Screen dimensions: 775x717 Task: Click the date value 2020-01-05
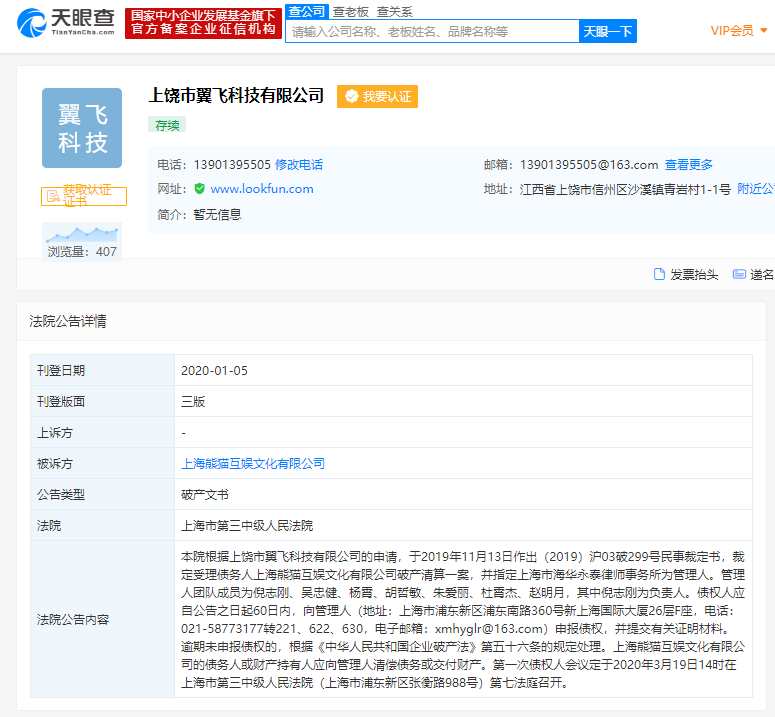(x=215, y=371)
